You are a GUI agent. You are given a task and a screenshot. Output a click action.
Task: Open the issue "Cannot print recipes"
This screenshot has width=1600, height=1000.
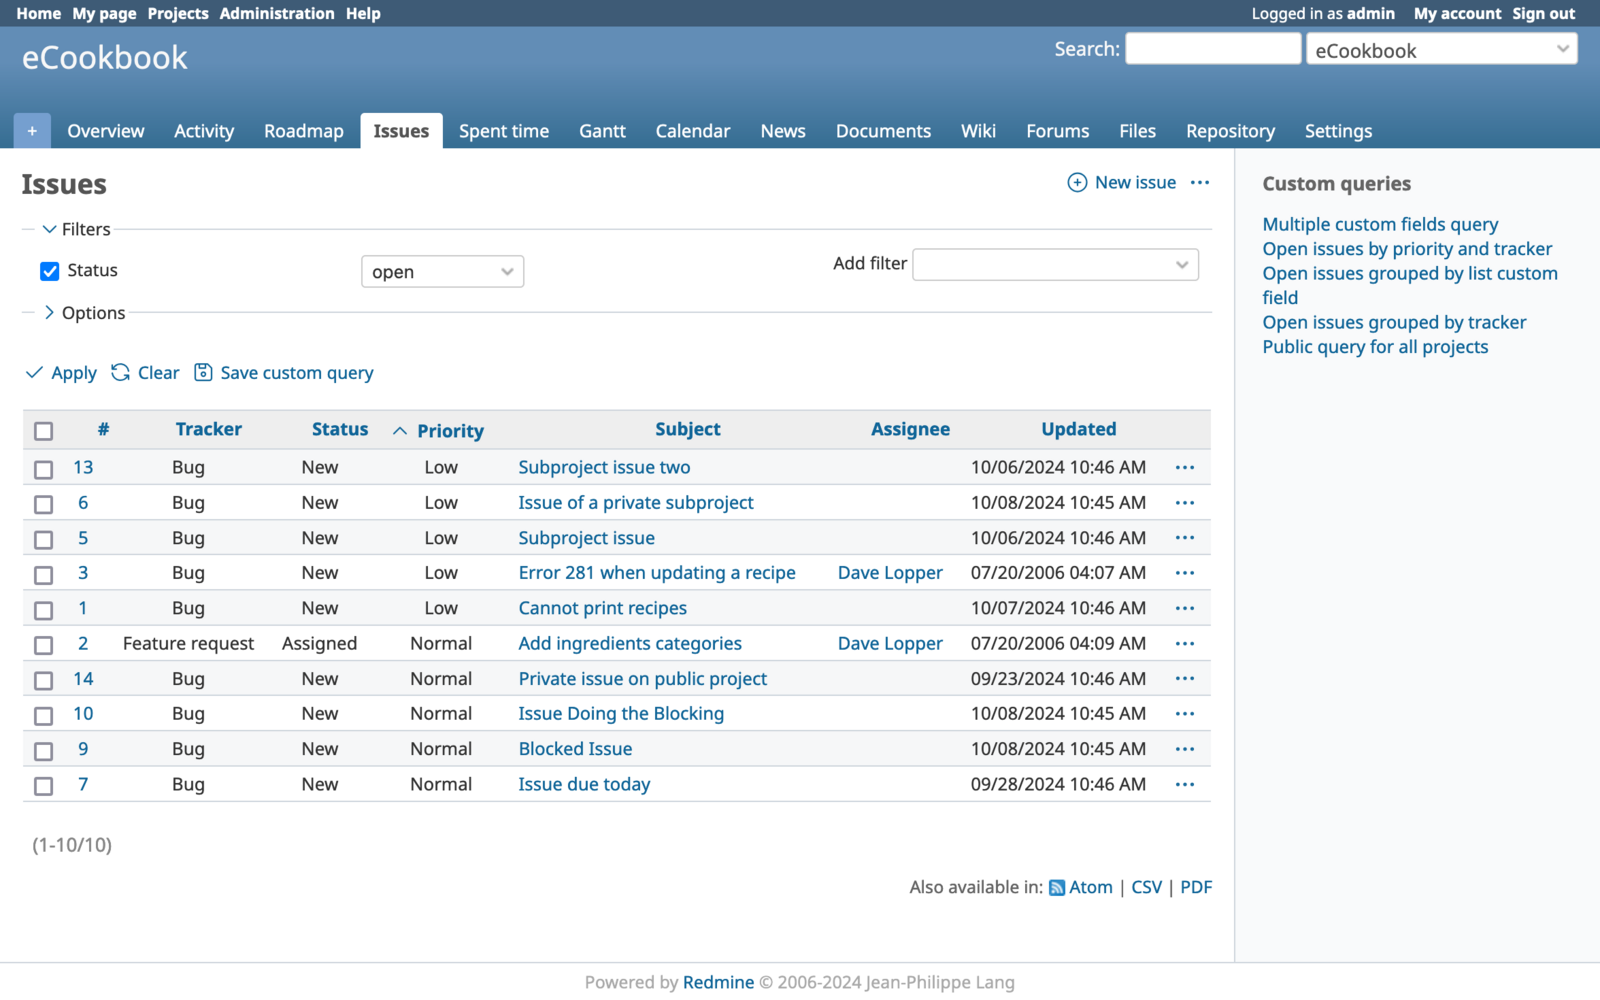[x=602, y=608]
